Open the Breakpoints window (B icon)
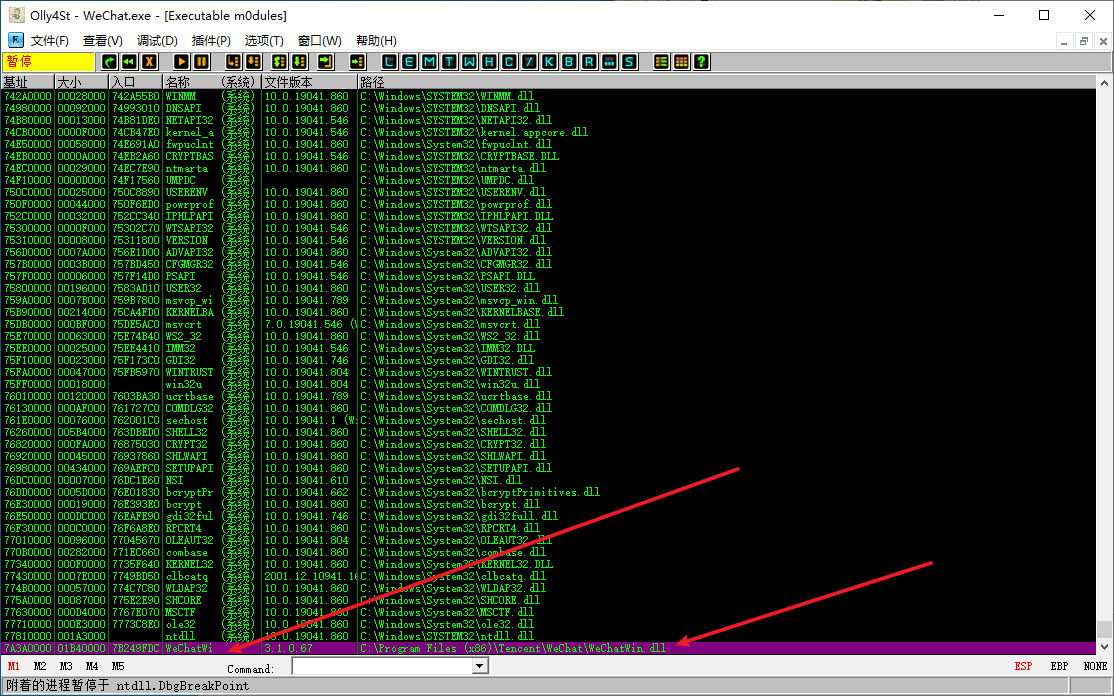Image resolution: width=1114 pixels, height=696 pixels. (x=569, y=62)
